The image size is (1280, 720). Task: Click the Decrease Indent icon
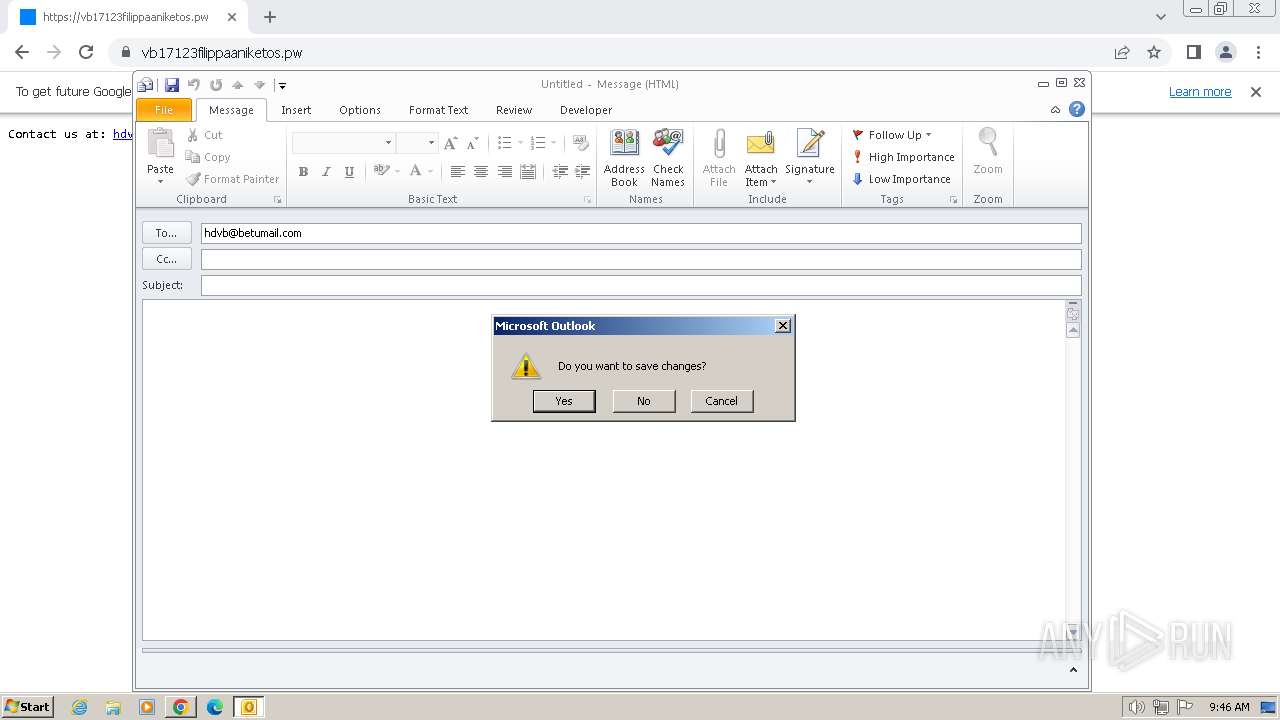(560, 172)
